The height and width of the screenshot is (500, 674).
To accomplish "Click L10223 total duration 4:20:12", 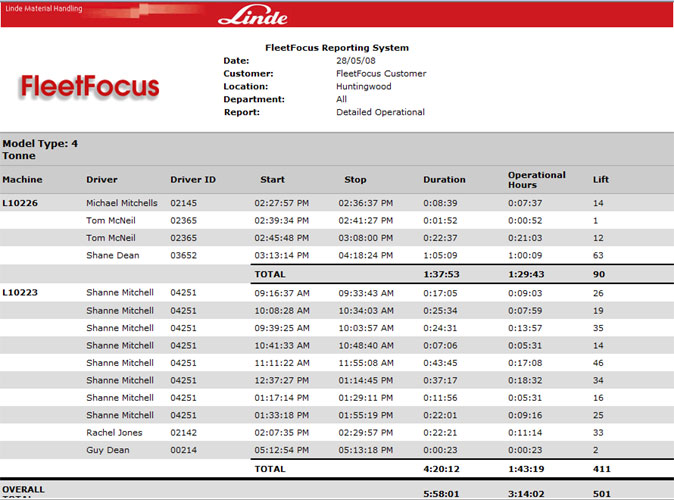I will 441,469.
